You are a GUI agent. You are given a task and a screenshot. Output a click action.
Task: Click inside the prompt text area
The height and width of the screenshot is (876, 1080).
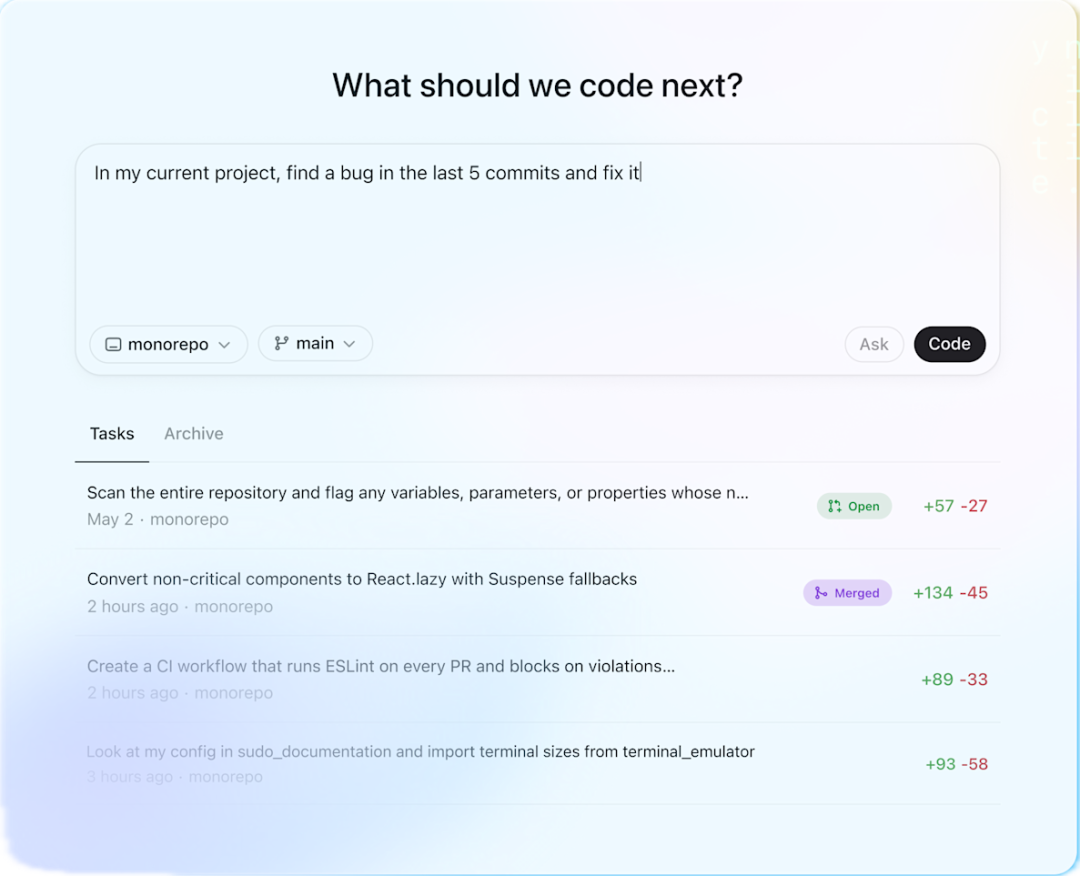537,234
